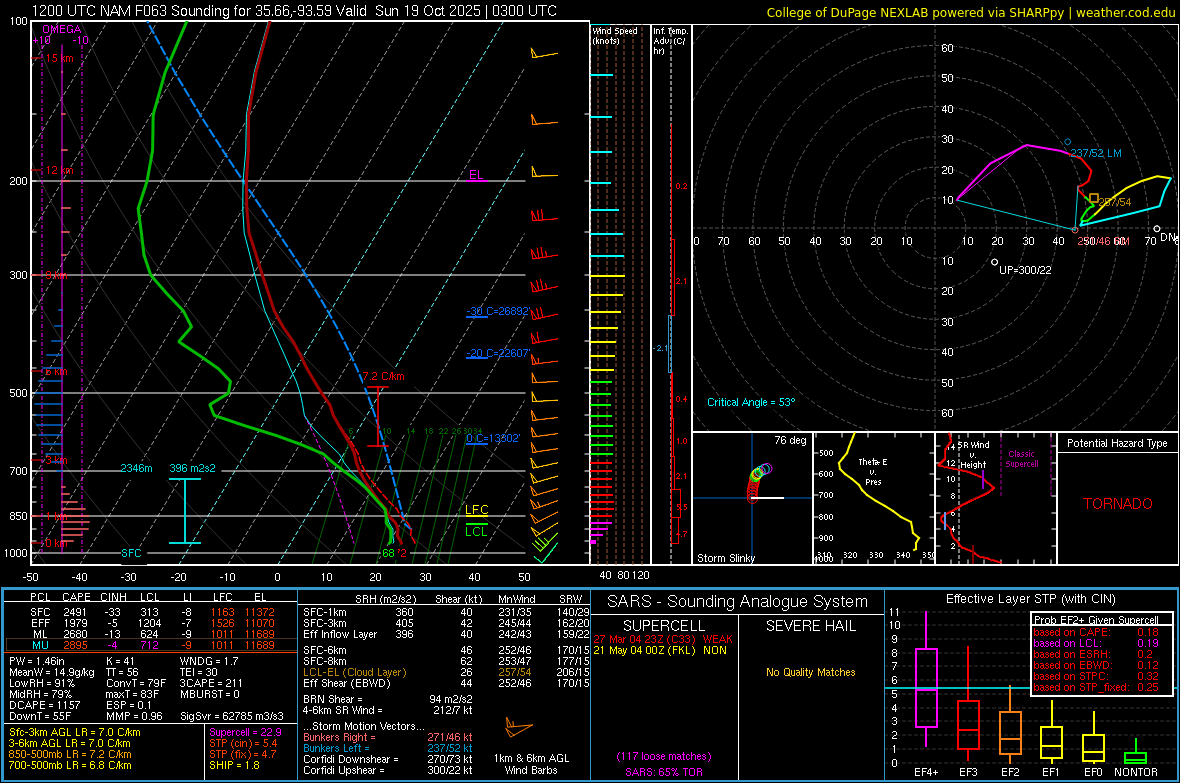Click the blue 'Bunkers Left =' storm motion line

pos(388,748)
